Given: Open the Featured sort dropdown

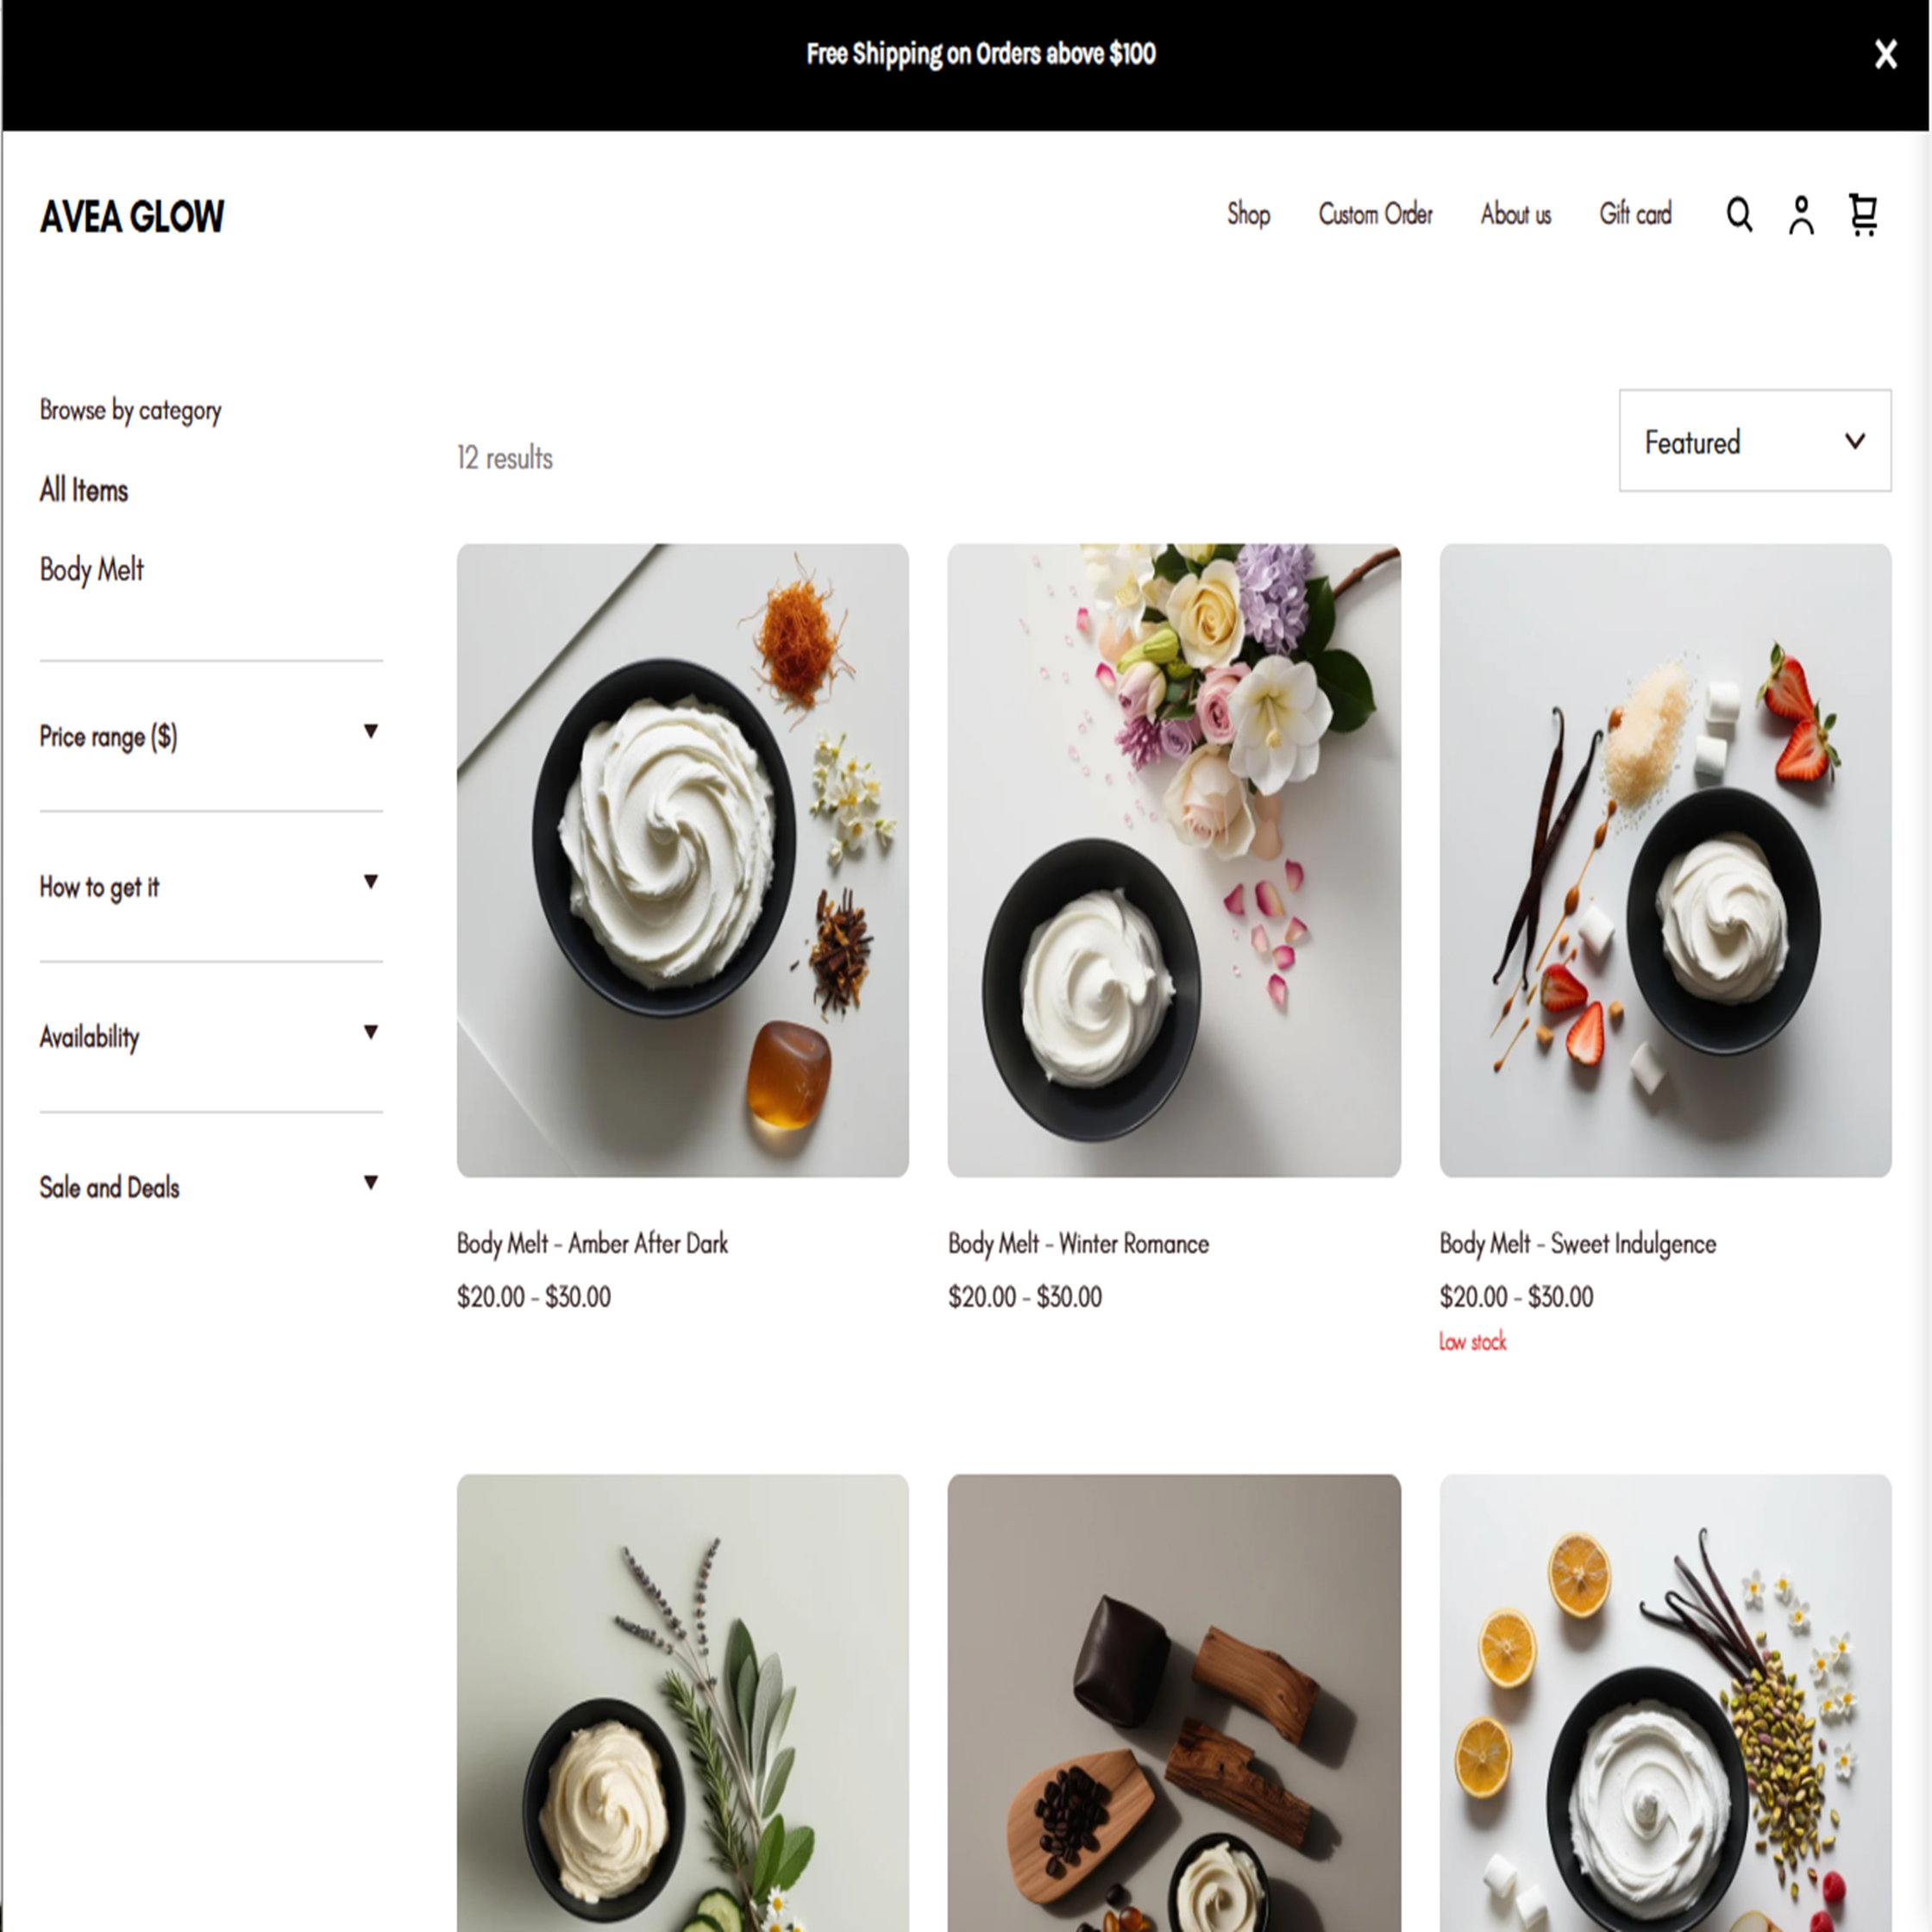Looking at the screenshot, I should 1755,441.
